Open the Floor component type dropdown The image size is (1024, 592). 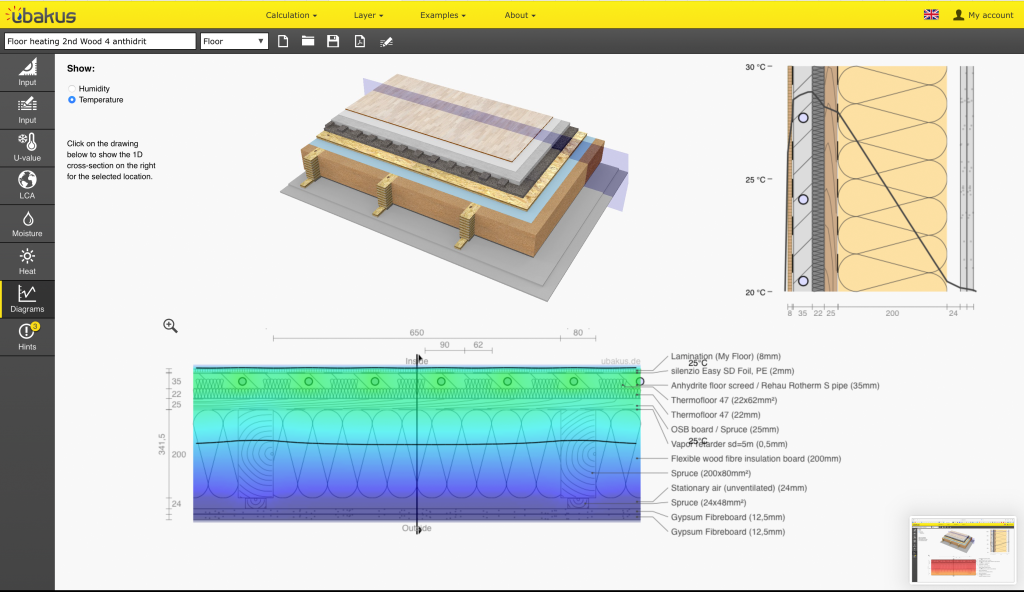[234, 41]
